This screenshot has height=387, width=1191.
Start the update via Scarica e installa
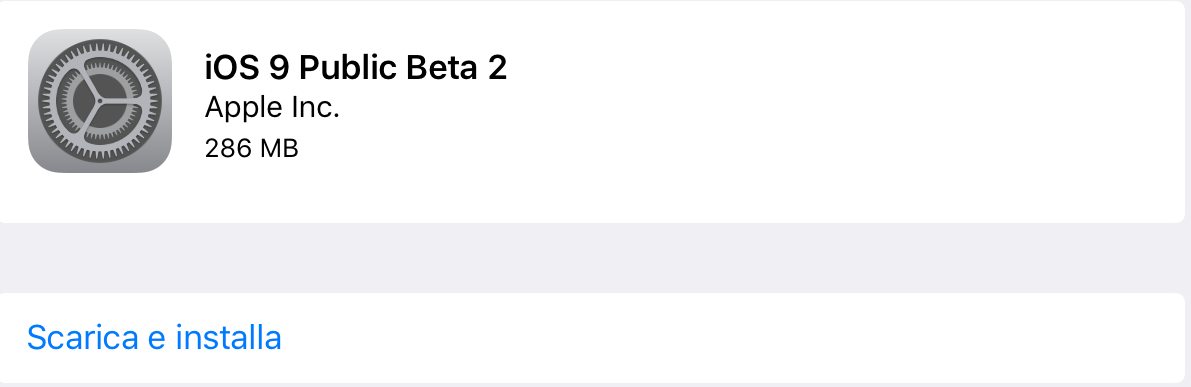click(592, 338)
